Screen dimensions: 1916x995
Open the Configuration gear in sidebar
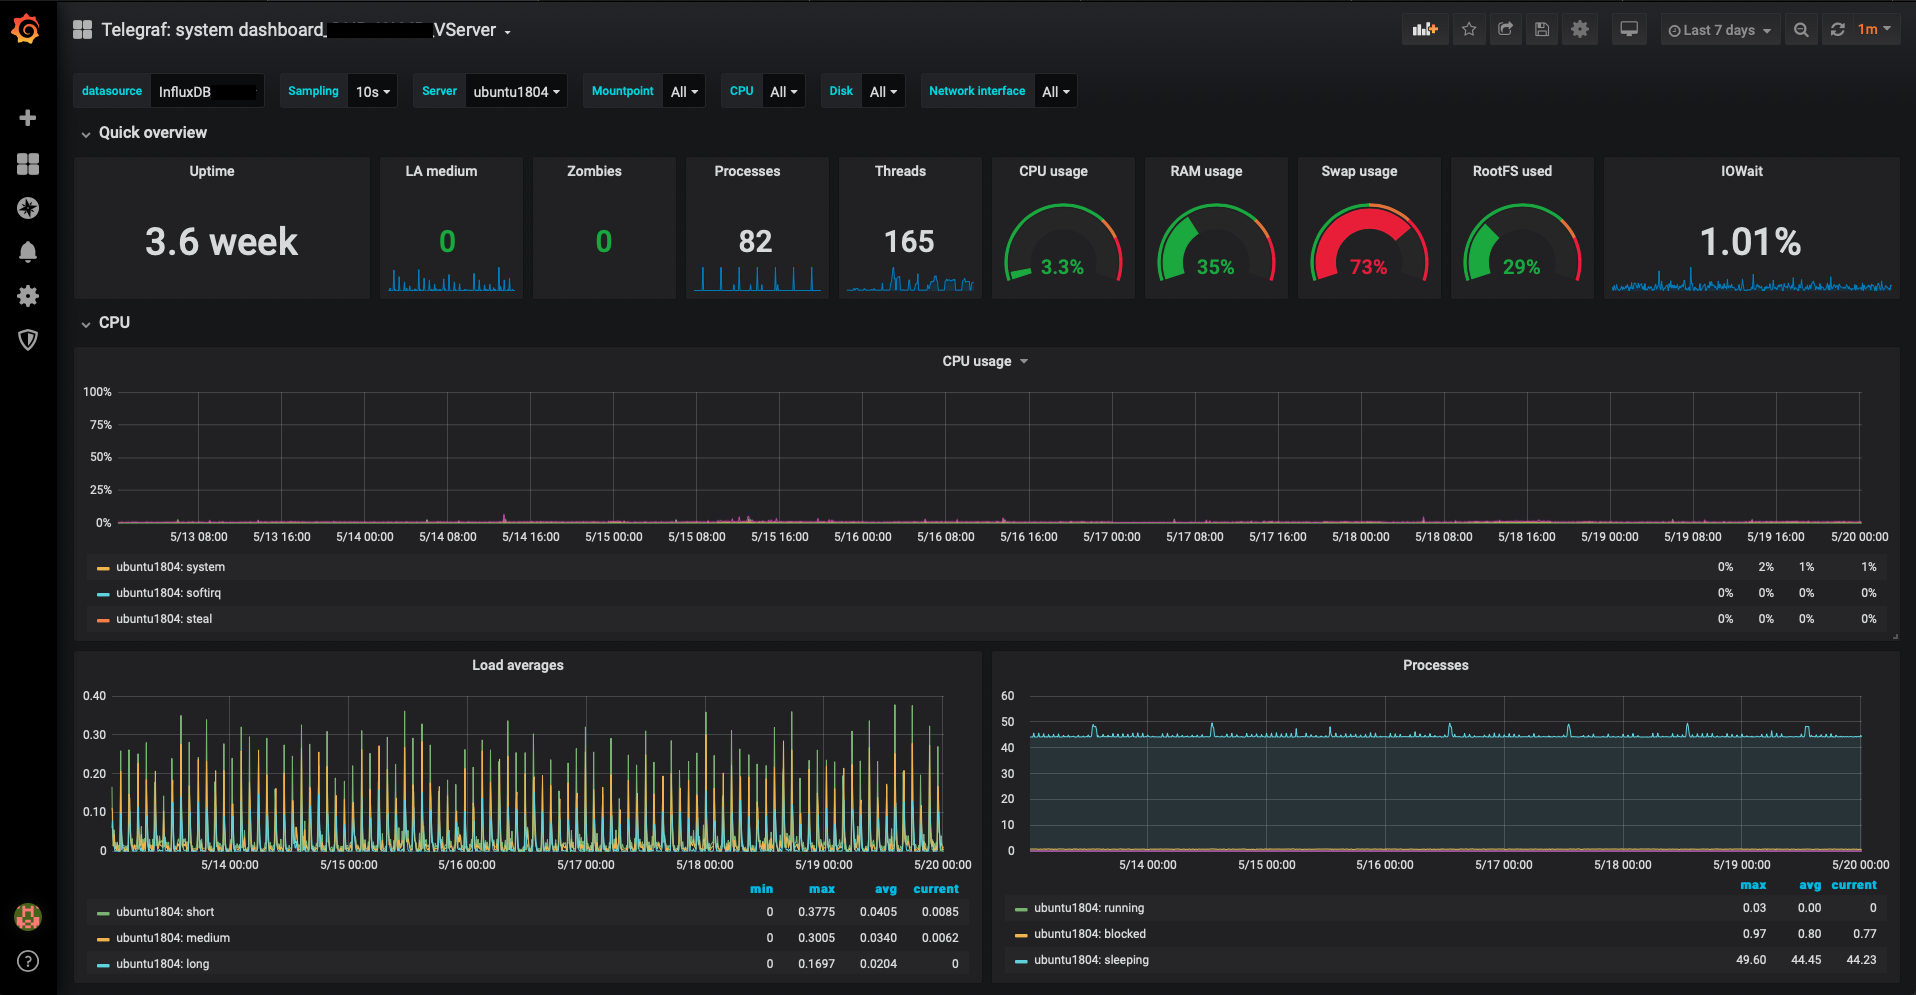pos(28,296)
